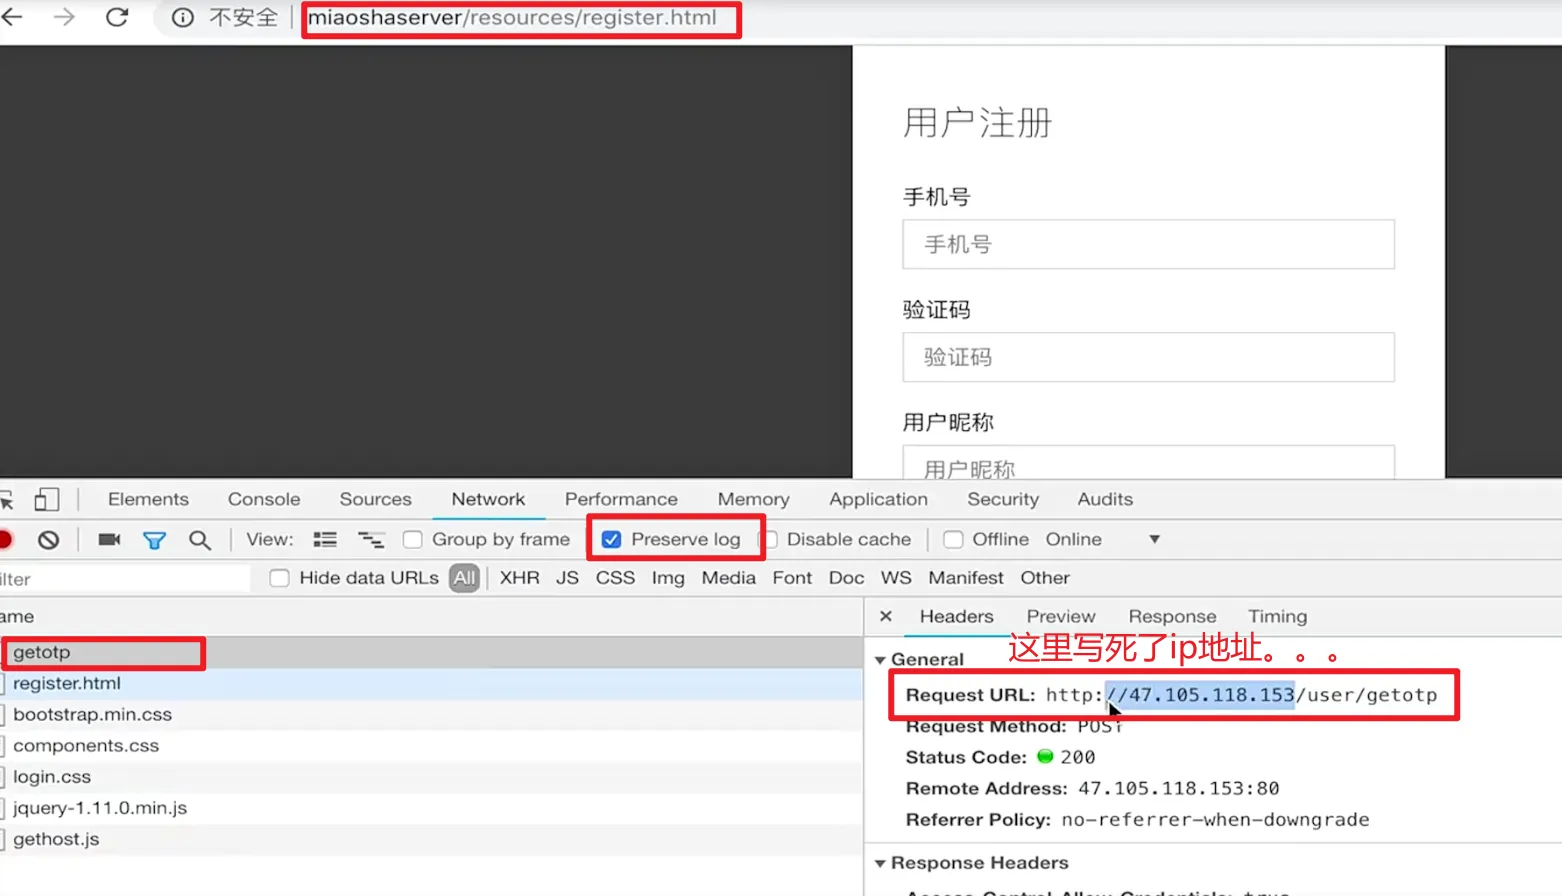Viewport: 1562px width, 896px height.
Task: Close the request details pane
Action: click(886, 616)
